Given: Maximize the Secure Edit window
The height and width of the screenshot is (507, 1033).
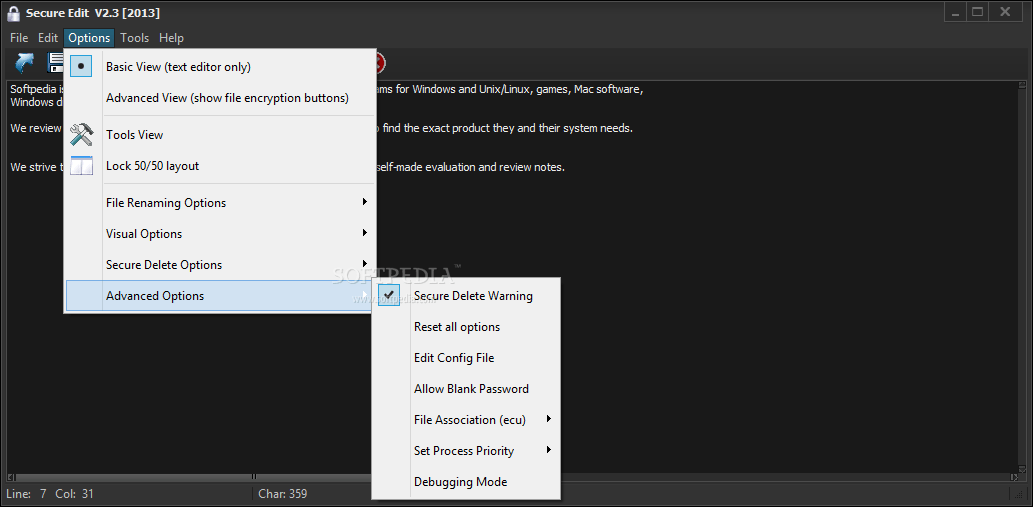Looking at the screenshot, I should click(978, 11).
